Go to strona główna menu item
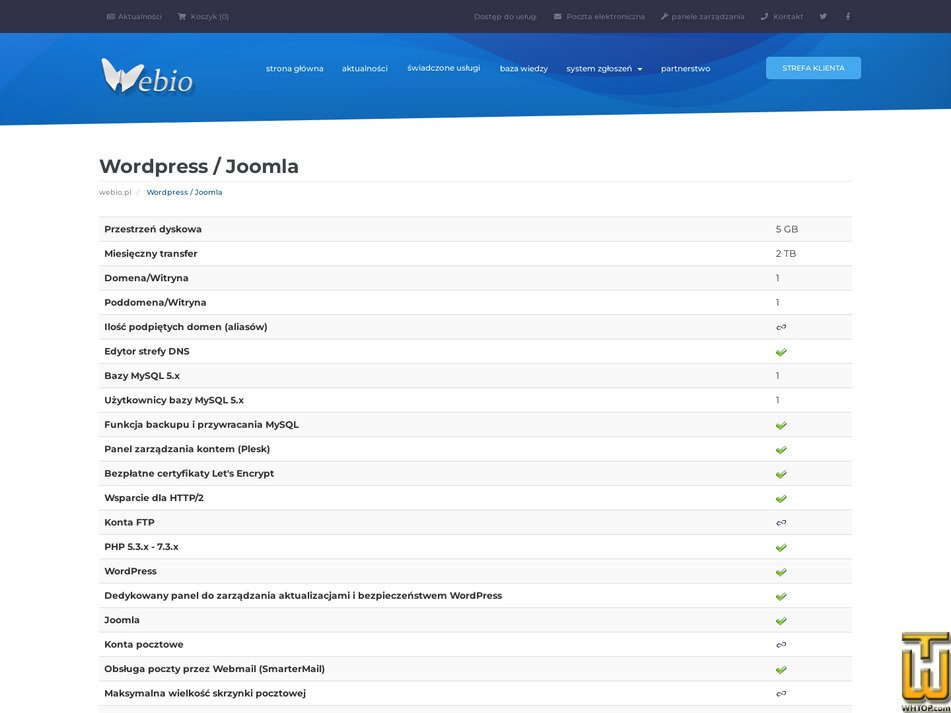 click(x=295, y=69)
